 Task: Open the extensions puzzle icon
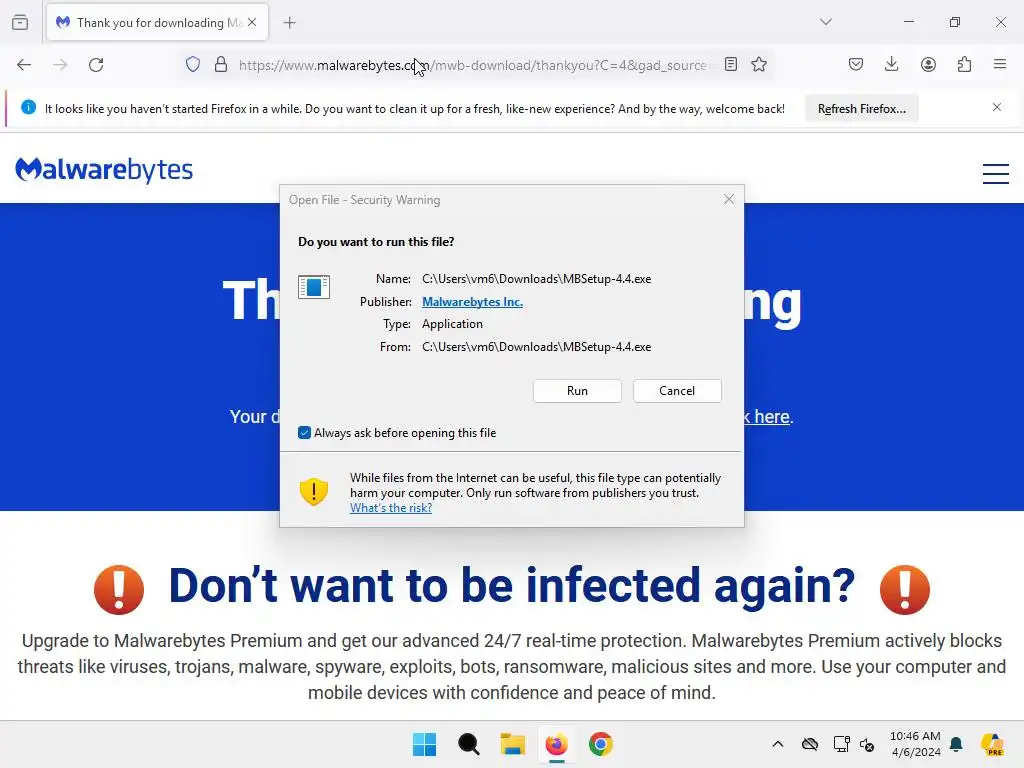pyautogui.click(x=964, y=64)
